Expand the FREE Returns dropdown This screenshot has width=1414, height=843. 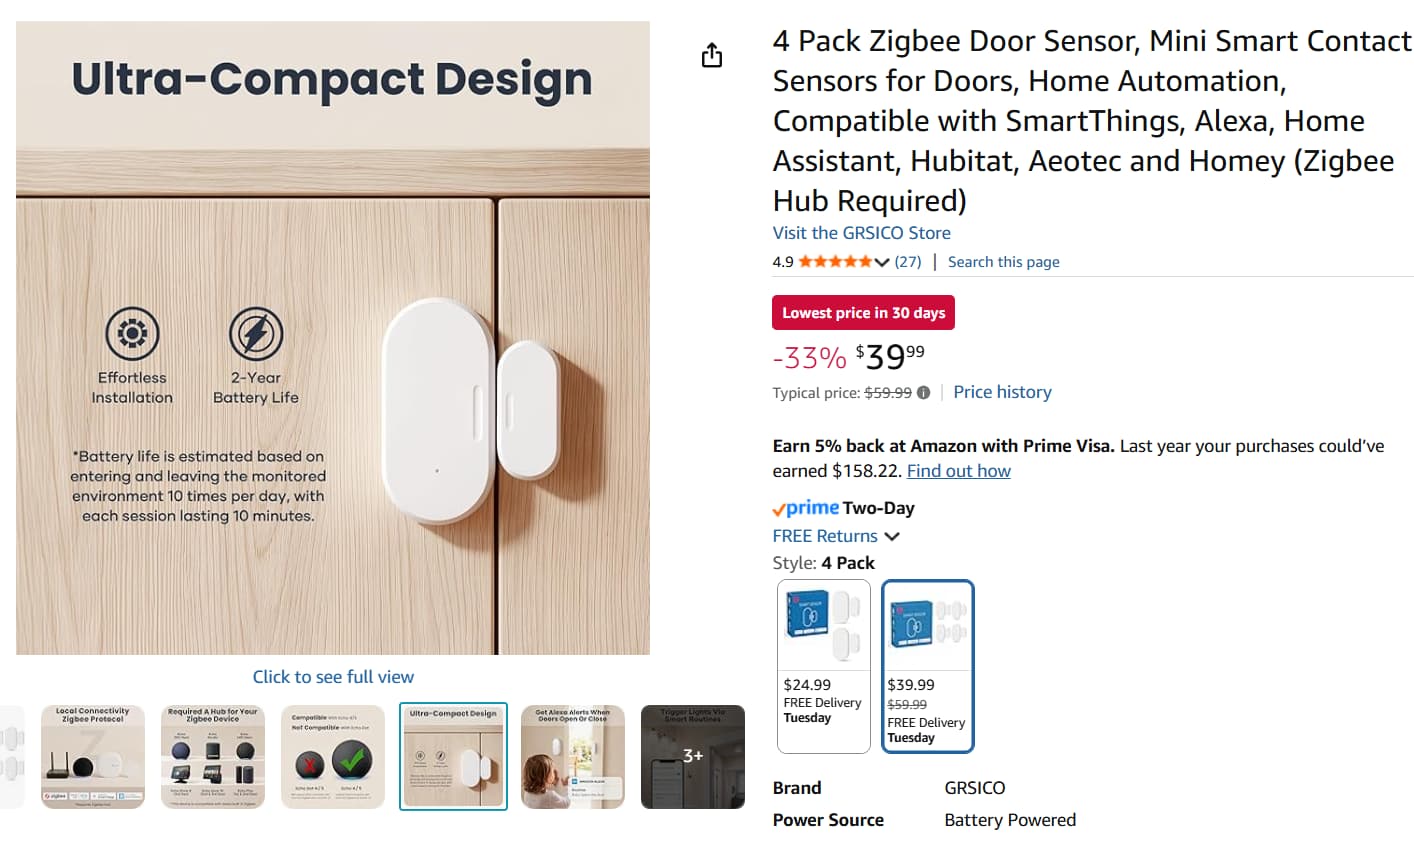(892, 536)
